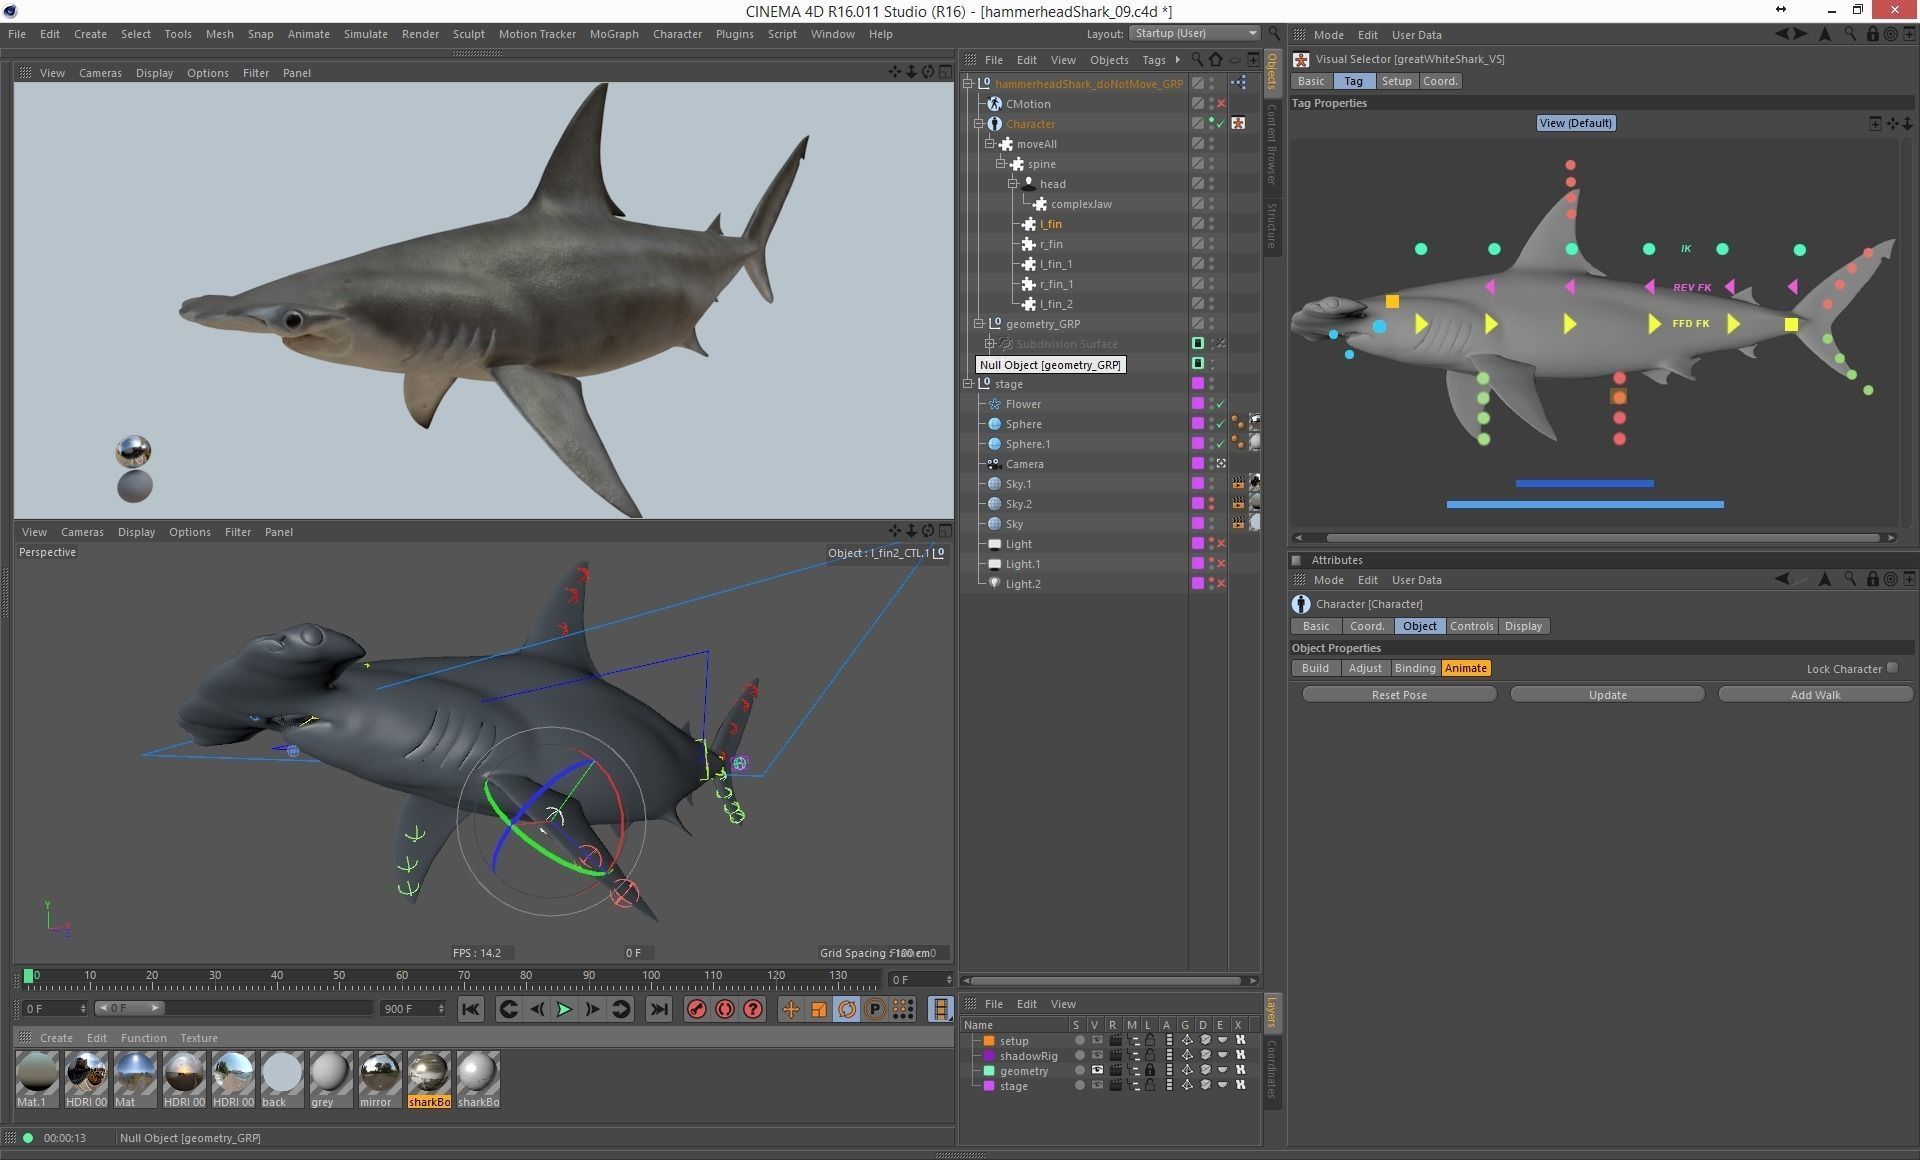Click the lock icon in Attributes toolbar
The image size is (1920, 1160).
click(1872, 579)
